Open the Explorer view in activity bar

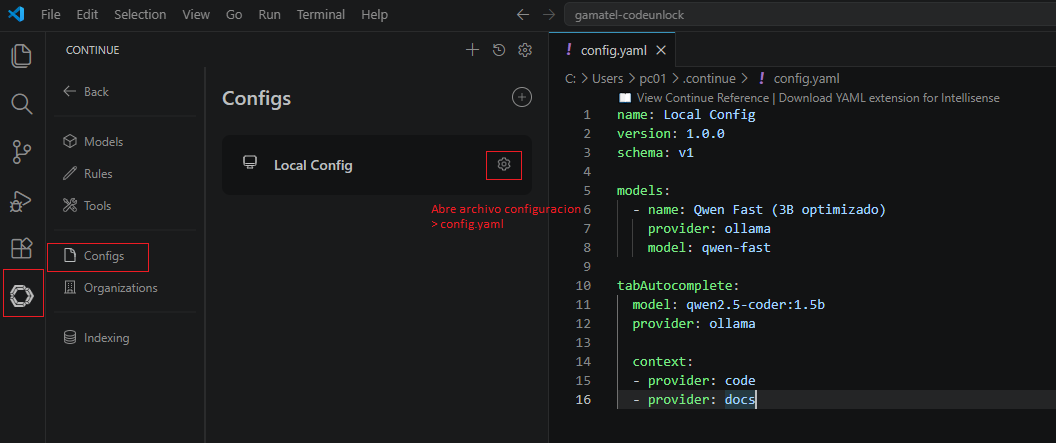22,55
